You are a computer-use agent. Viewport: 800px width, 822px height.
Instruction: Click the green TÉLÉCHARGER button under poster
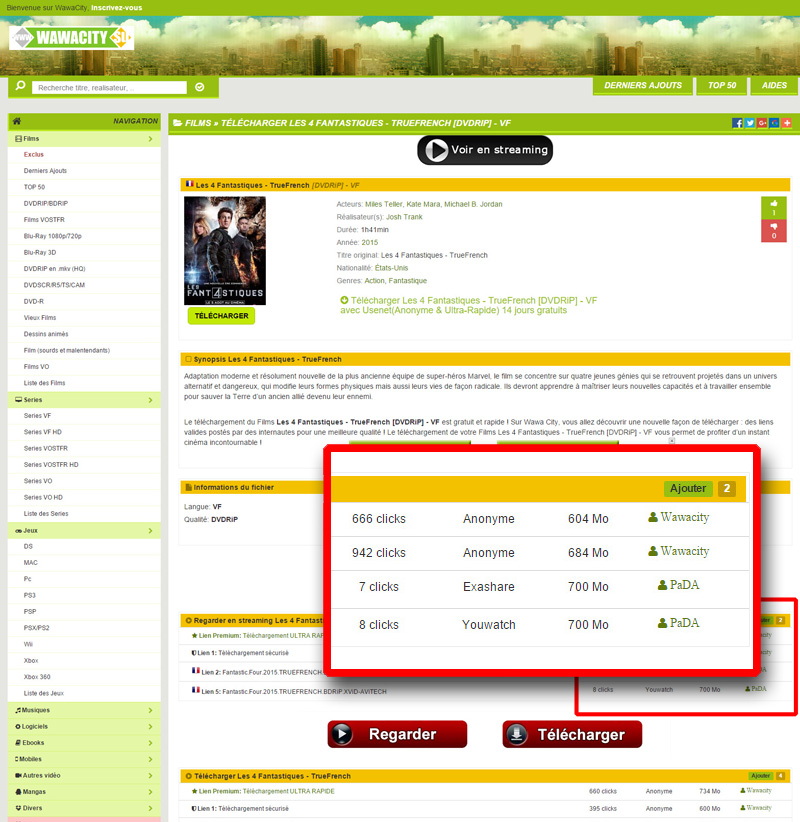tap(222, 316)
